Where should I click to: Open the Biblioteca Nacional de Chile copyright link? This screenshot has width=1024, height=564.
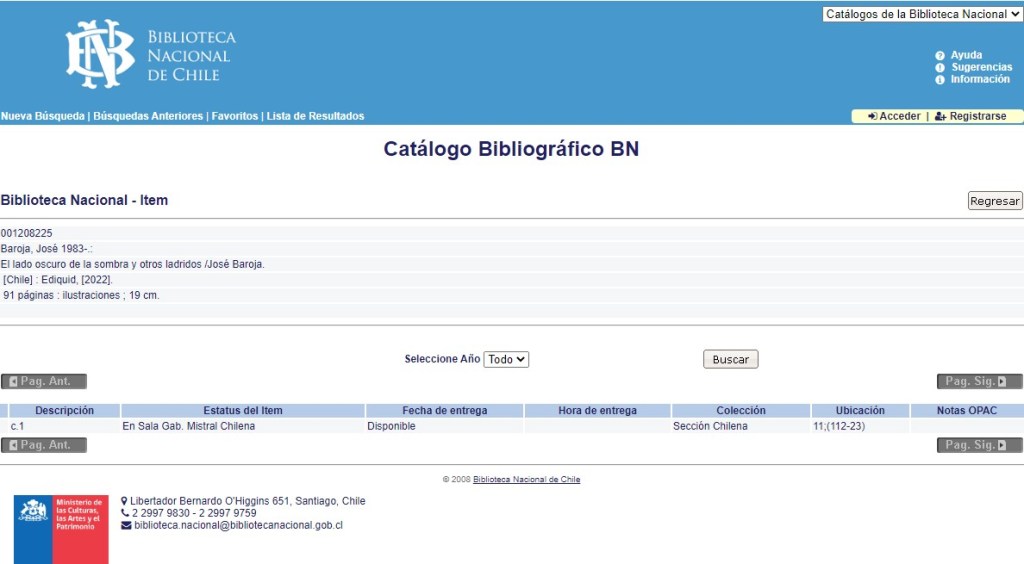pos(526,479)
